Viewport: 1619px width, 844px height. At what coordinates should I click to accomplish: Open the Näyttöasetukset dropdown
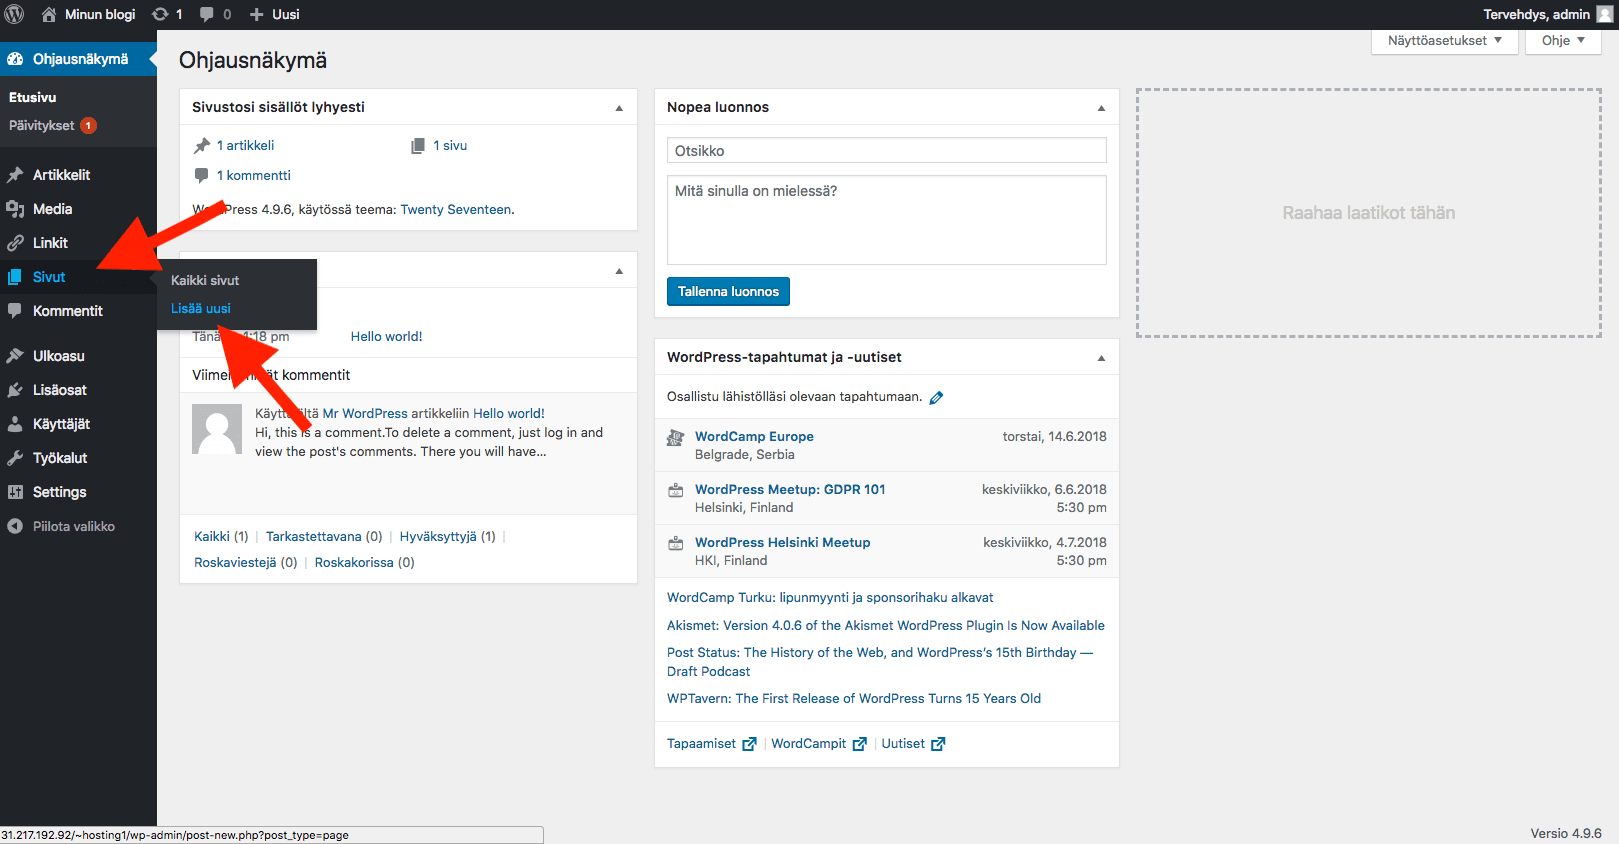[x=1445, y=41]
